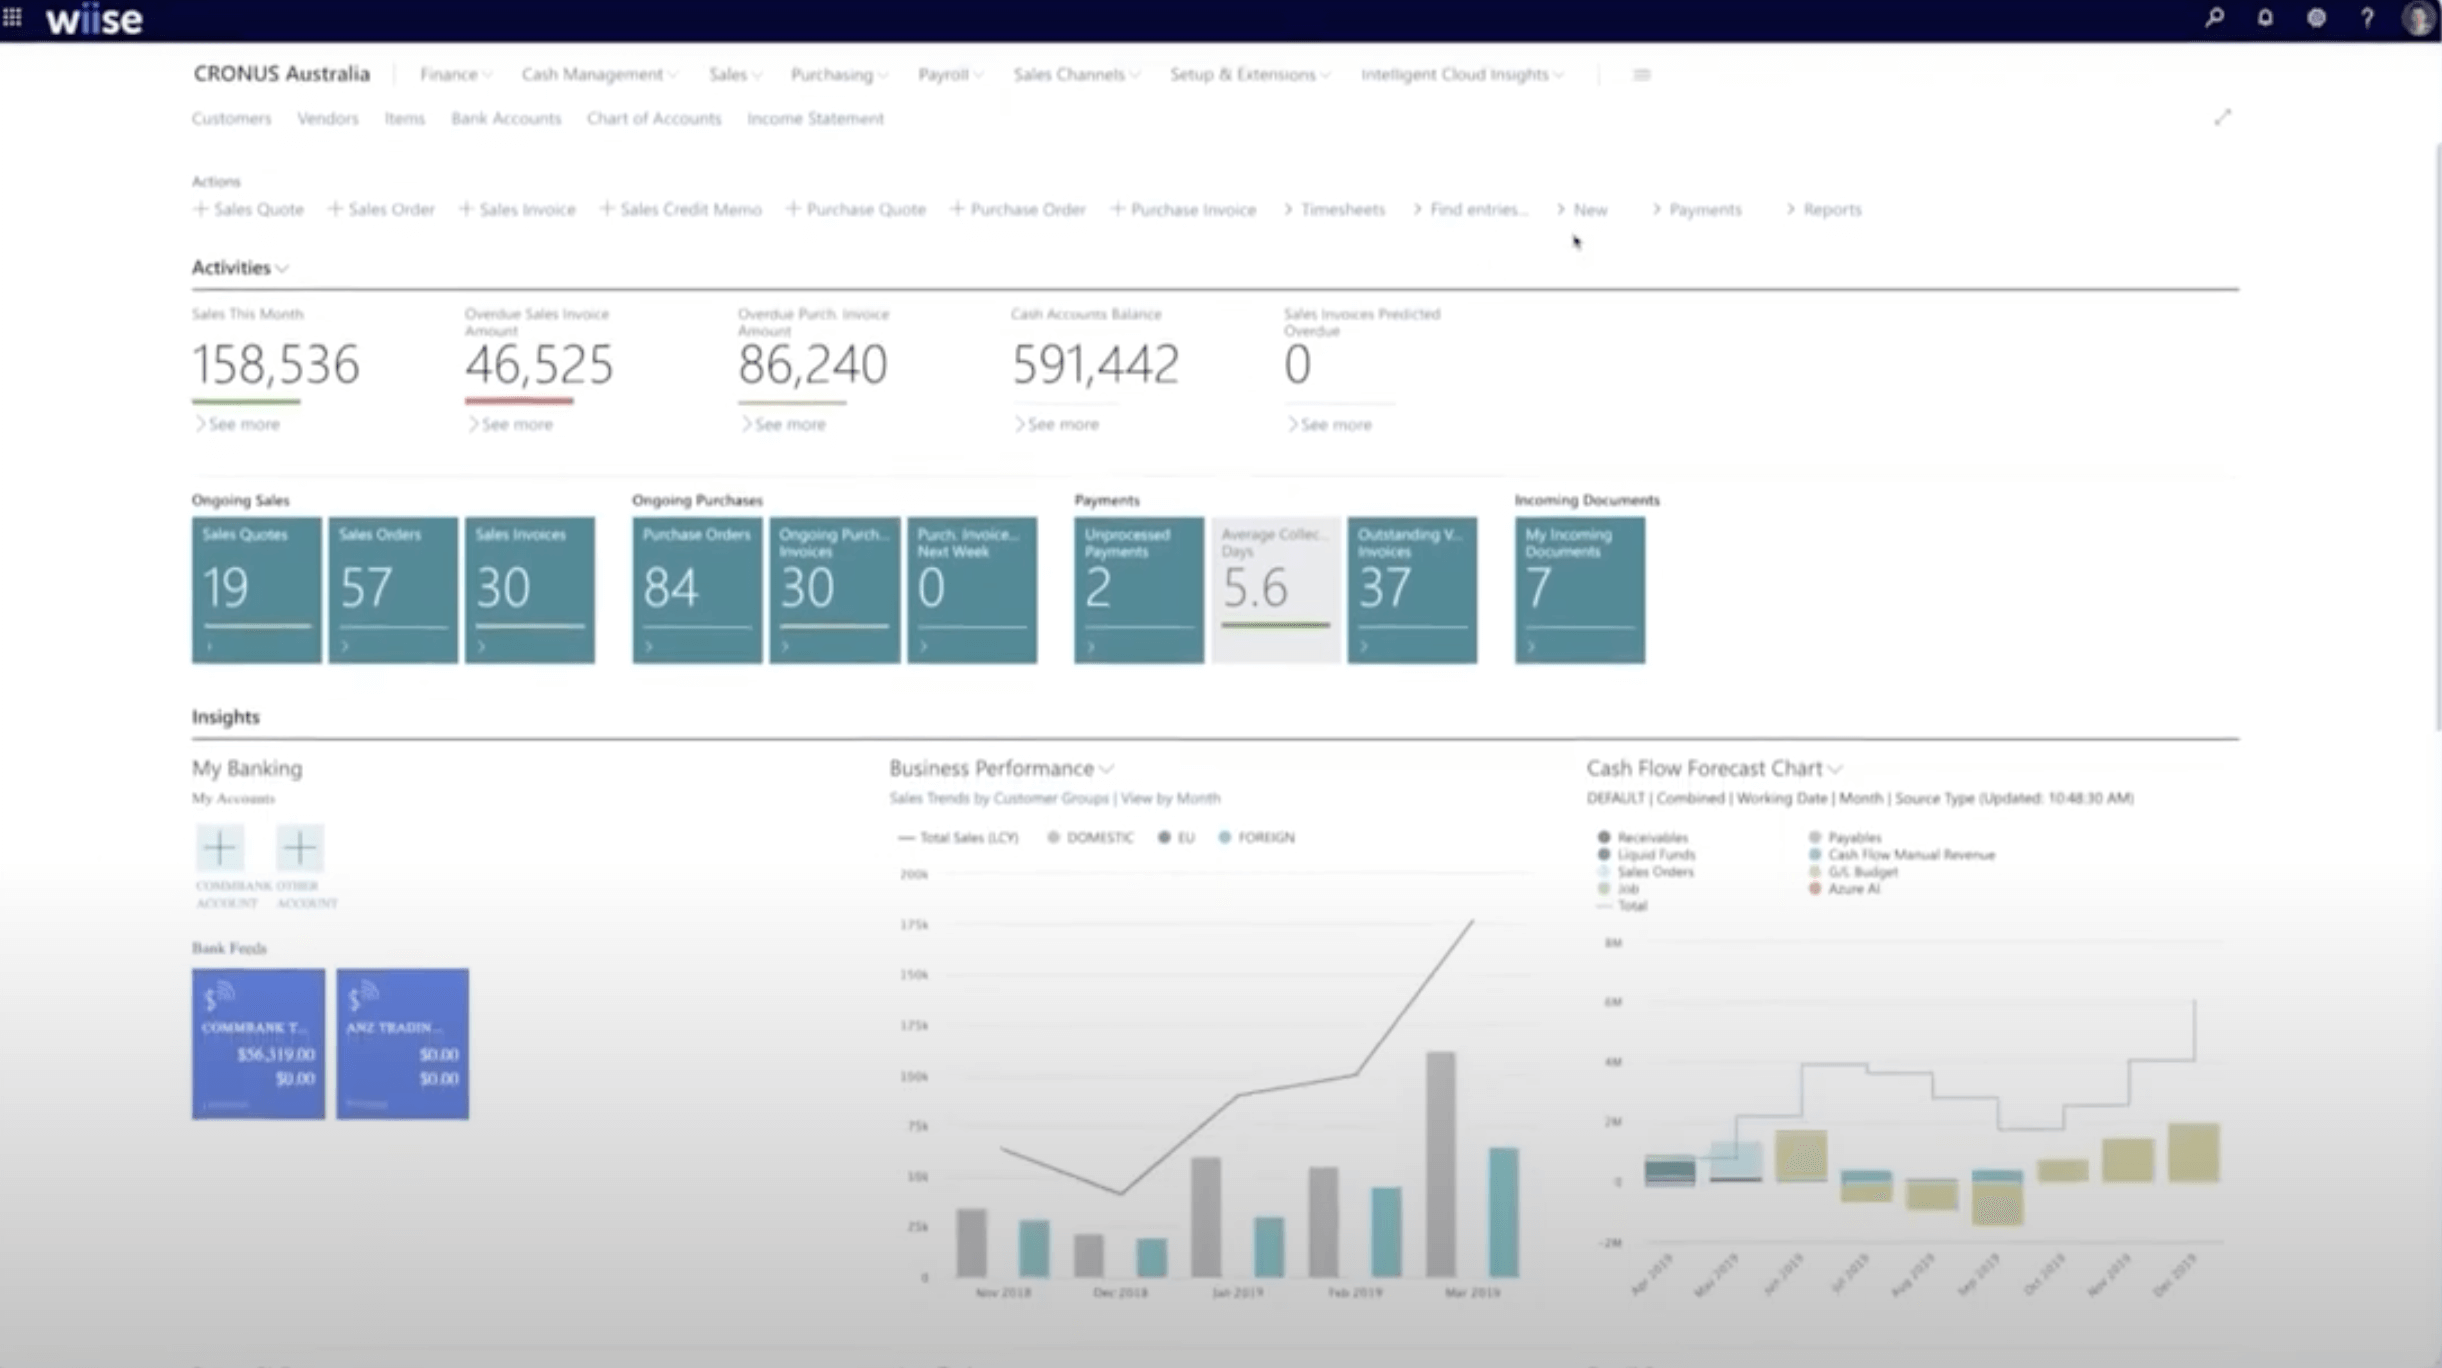Open the Chart of Accounts tab
The height and width of the screenshot is (1368, 2442).
[654, 118]
